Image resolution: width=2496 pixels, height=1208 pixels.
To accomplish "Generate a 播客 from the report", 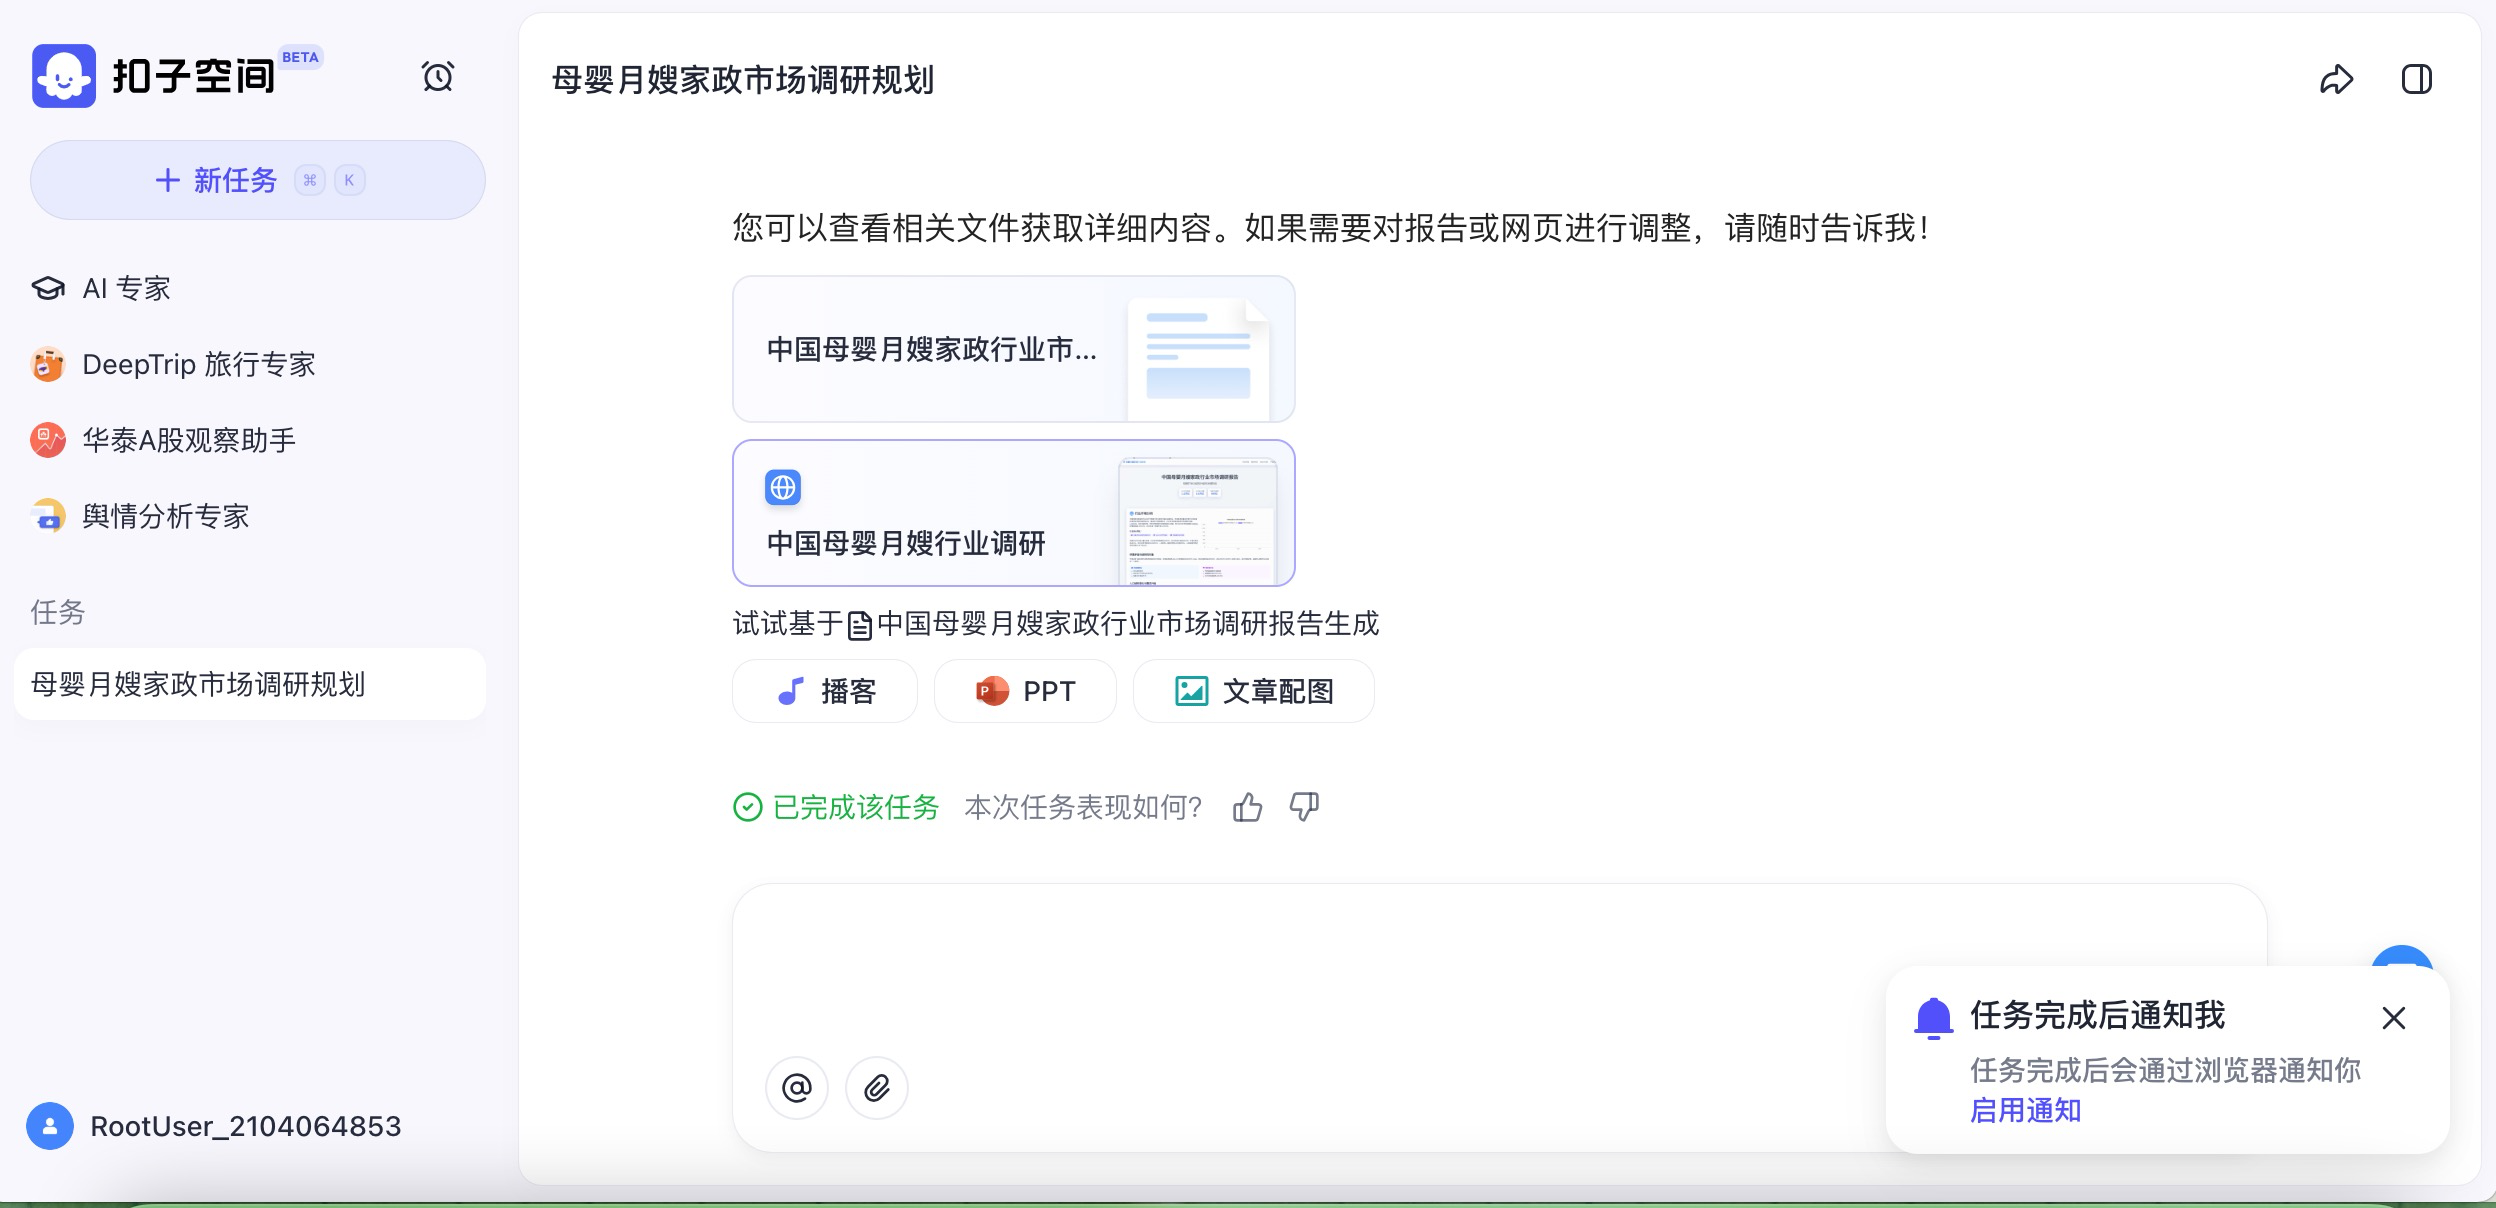I will click(825, 691).
